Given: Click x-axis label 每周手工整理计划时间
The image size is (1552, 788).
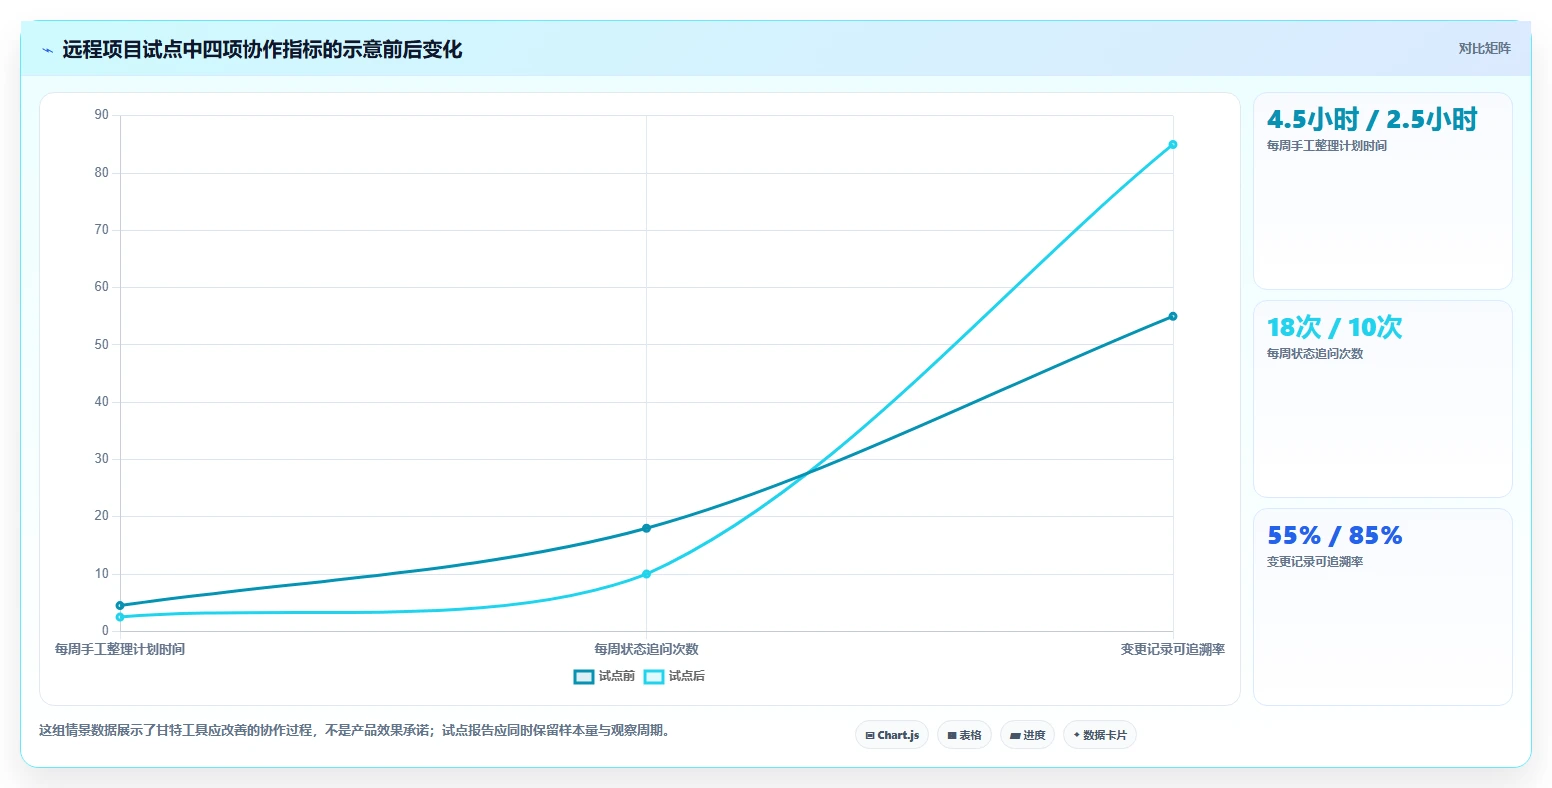Looking at the screenshot, I should 120,649.
